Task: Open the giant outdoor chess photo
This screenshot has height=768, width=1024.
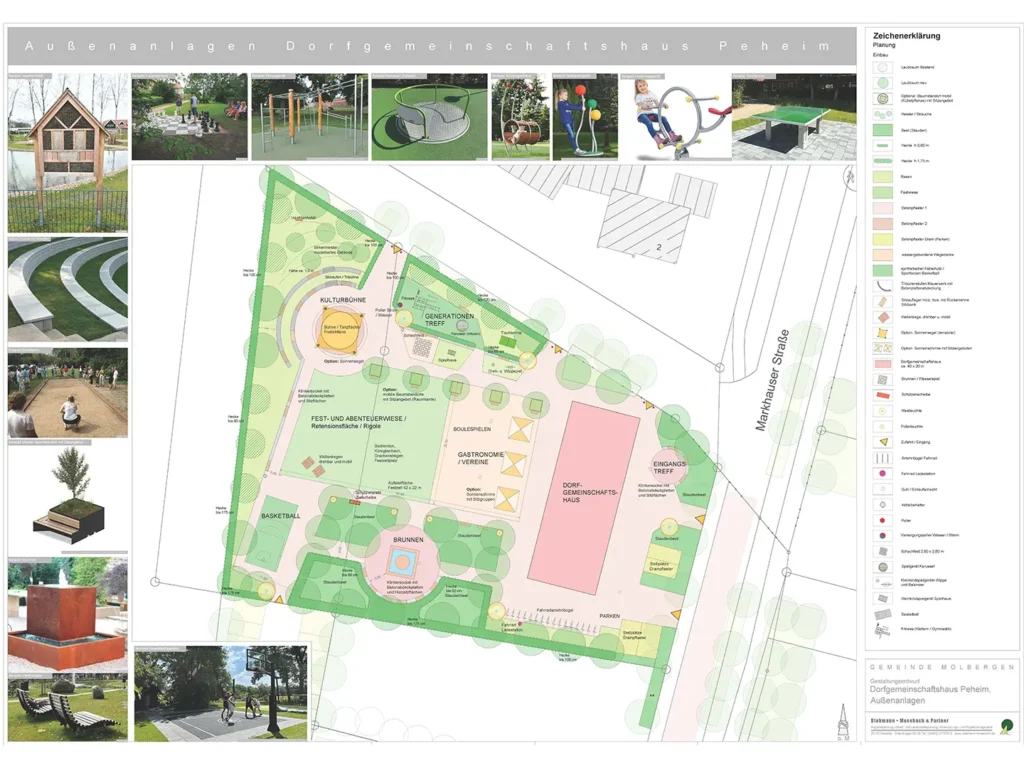Action: pos(189,116)
